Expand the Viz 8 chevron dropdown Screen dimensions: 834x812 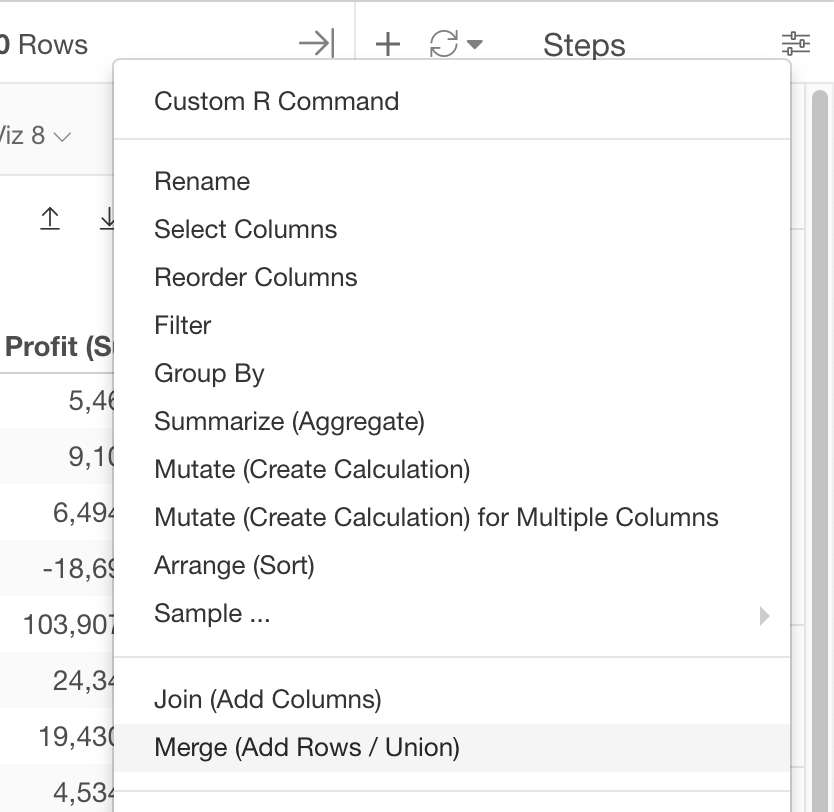pos(62,136)
